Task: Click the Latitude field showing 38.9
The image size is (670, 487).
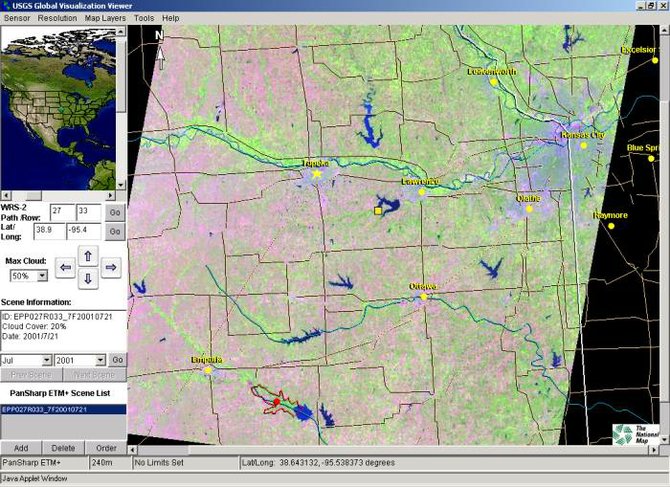Action: pyautogui.click(x=50, y=231)
